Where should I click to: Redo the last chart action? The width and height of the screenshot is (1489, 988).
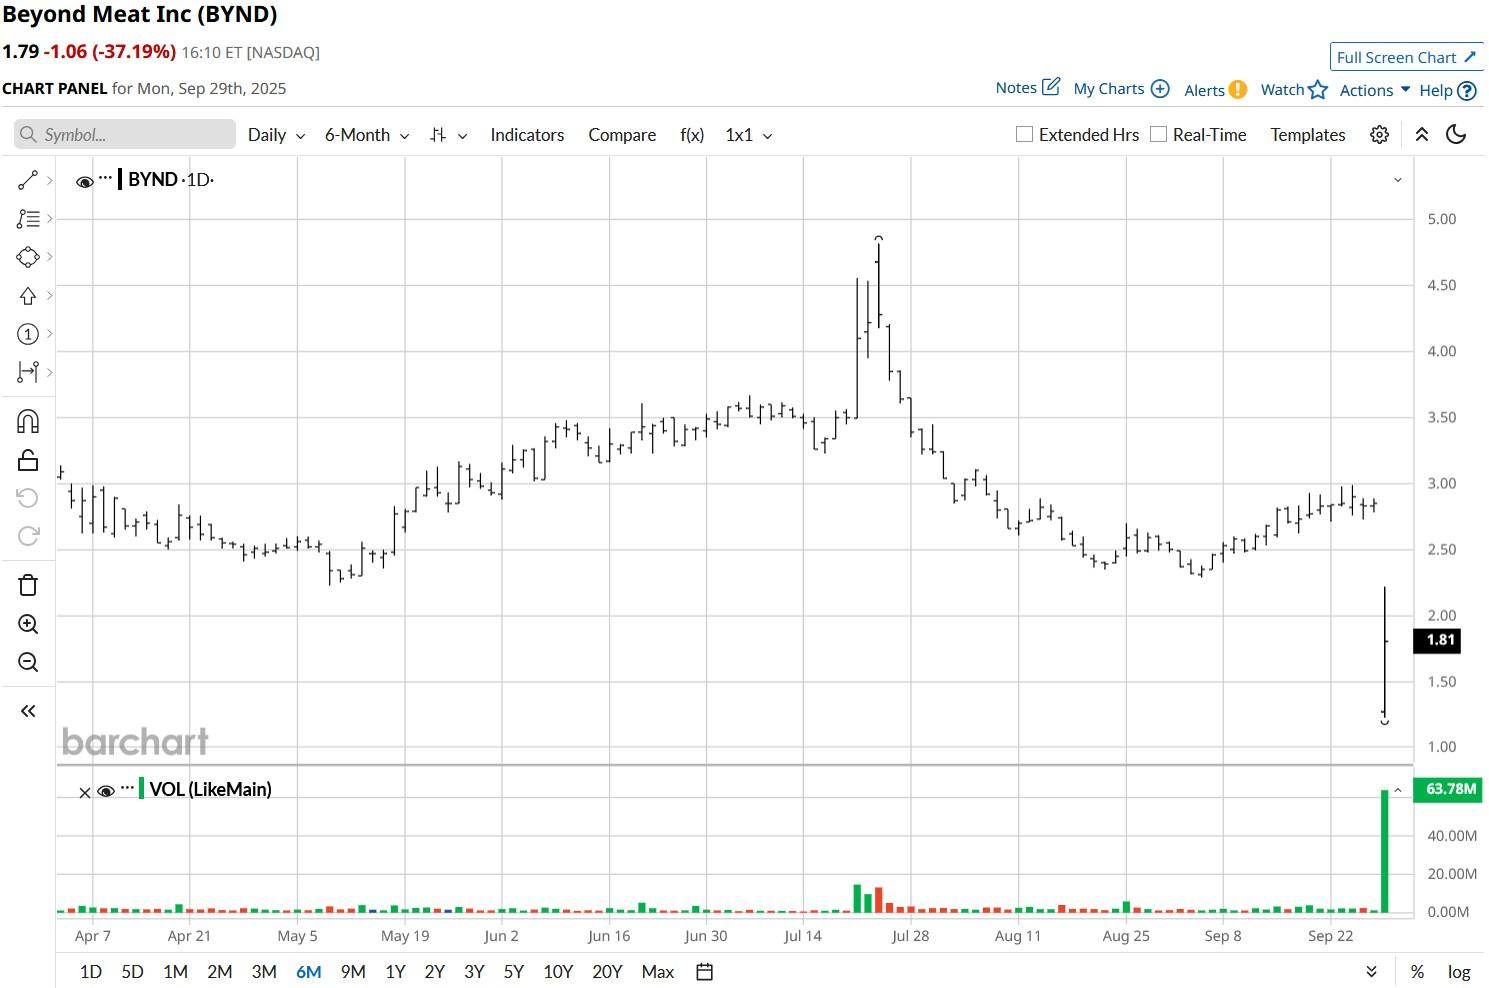coord(28,536)
